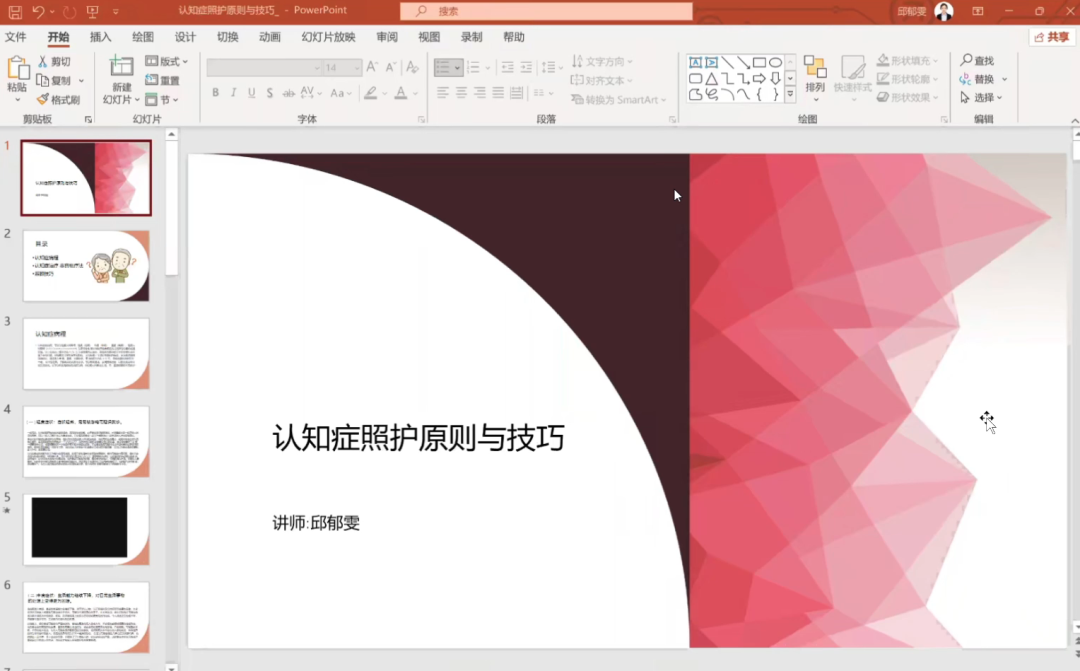Open the Layout (版式) dropdown
The image size is (1080, 671).
[166, 62]
